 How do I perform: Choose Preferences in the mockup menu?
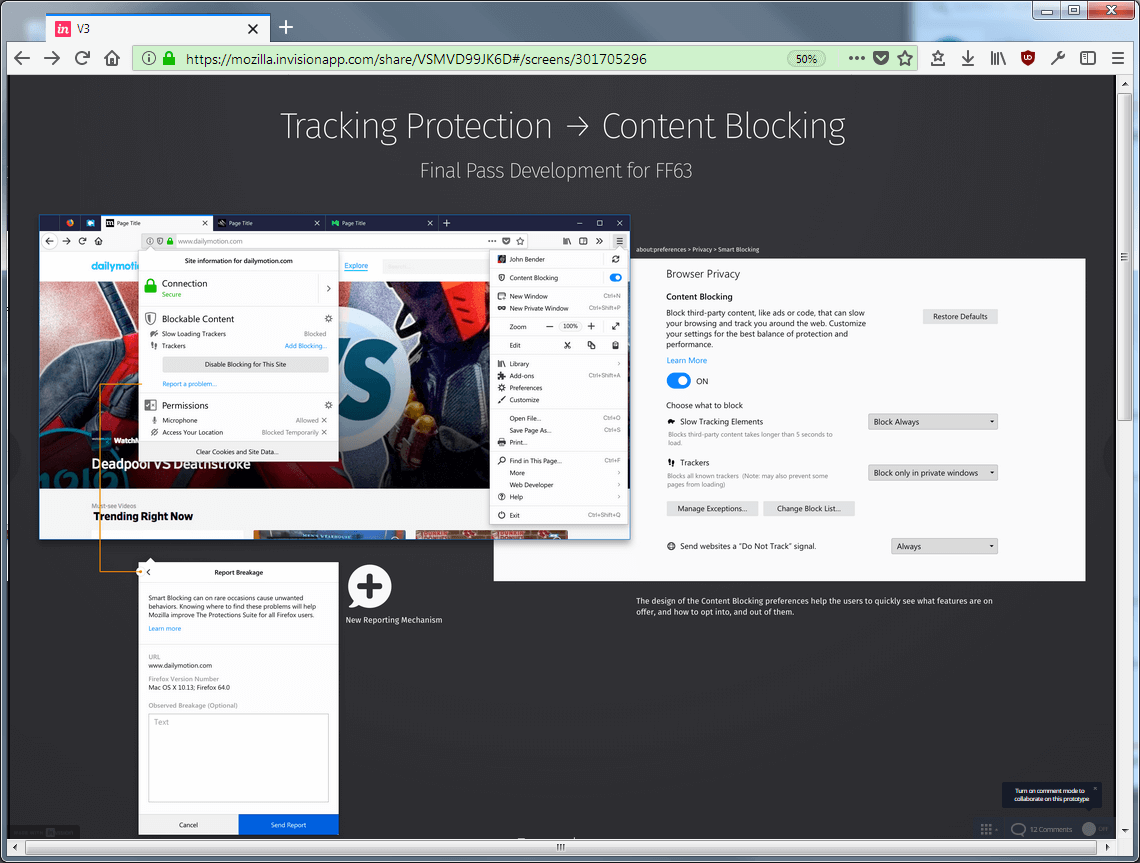click(x=559, y=388)
